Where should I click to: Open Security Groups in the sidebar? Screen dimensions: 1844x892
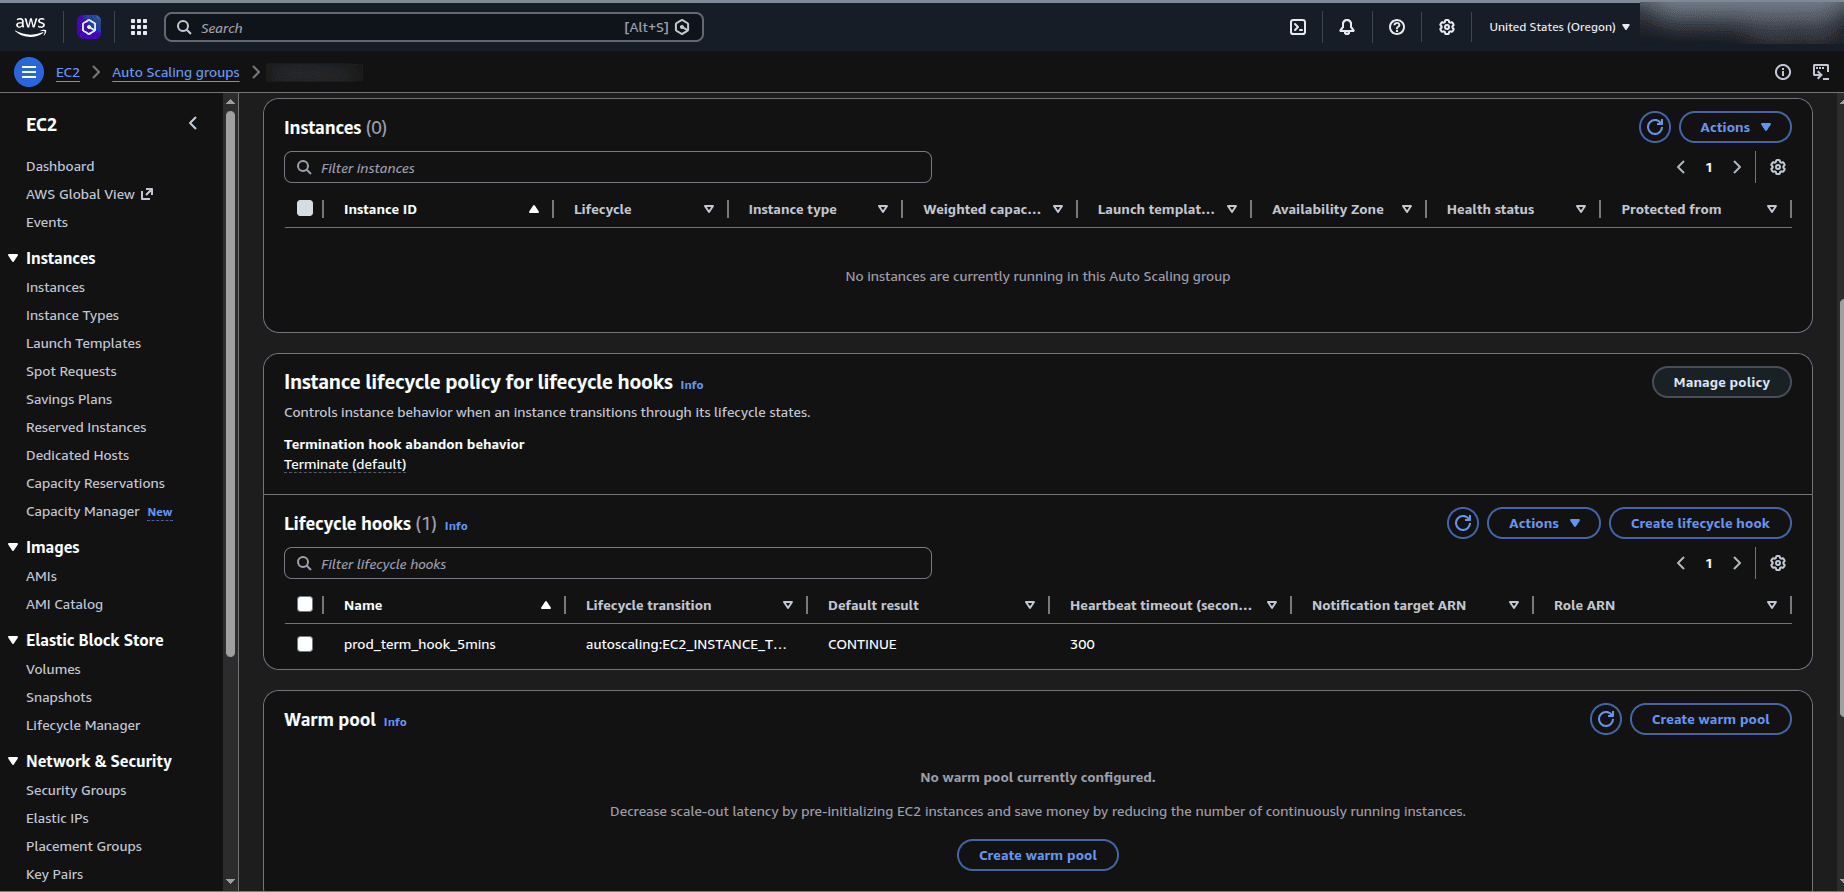coord(76,790)
